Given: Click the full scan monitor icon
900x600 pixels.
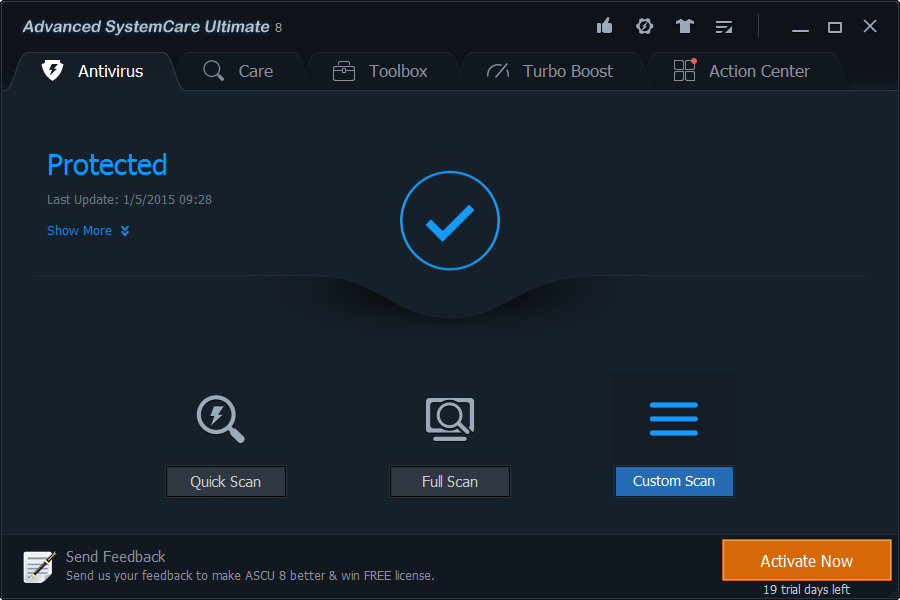Looking at the screenshot, I should tap(450, 419).
